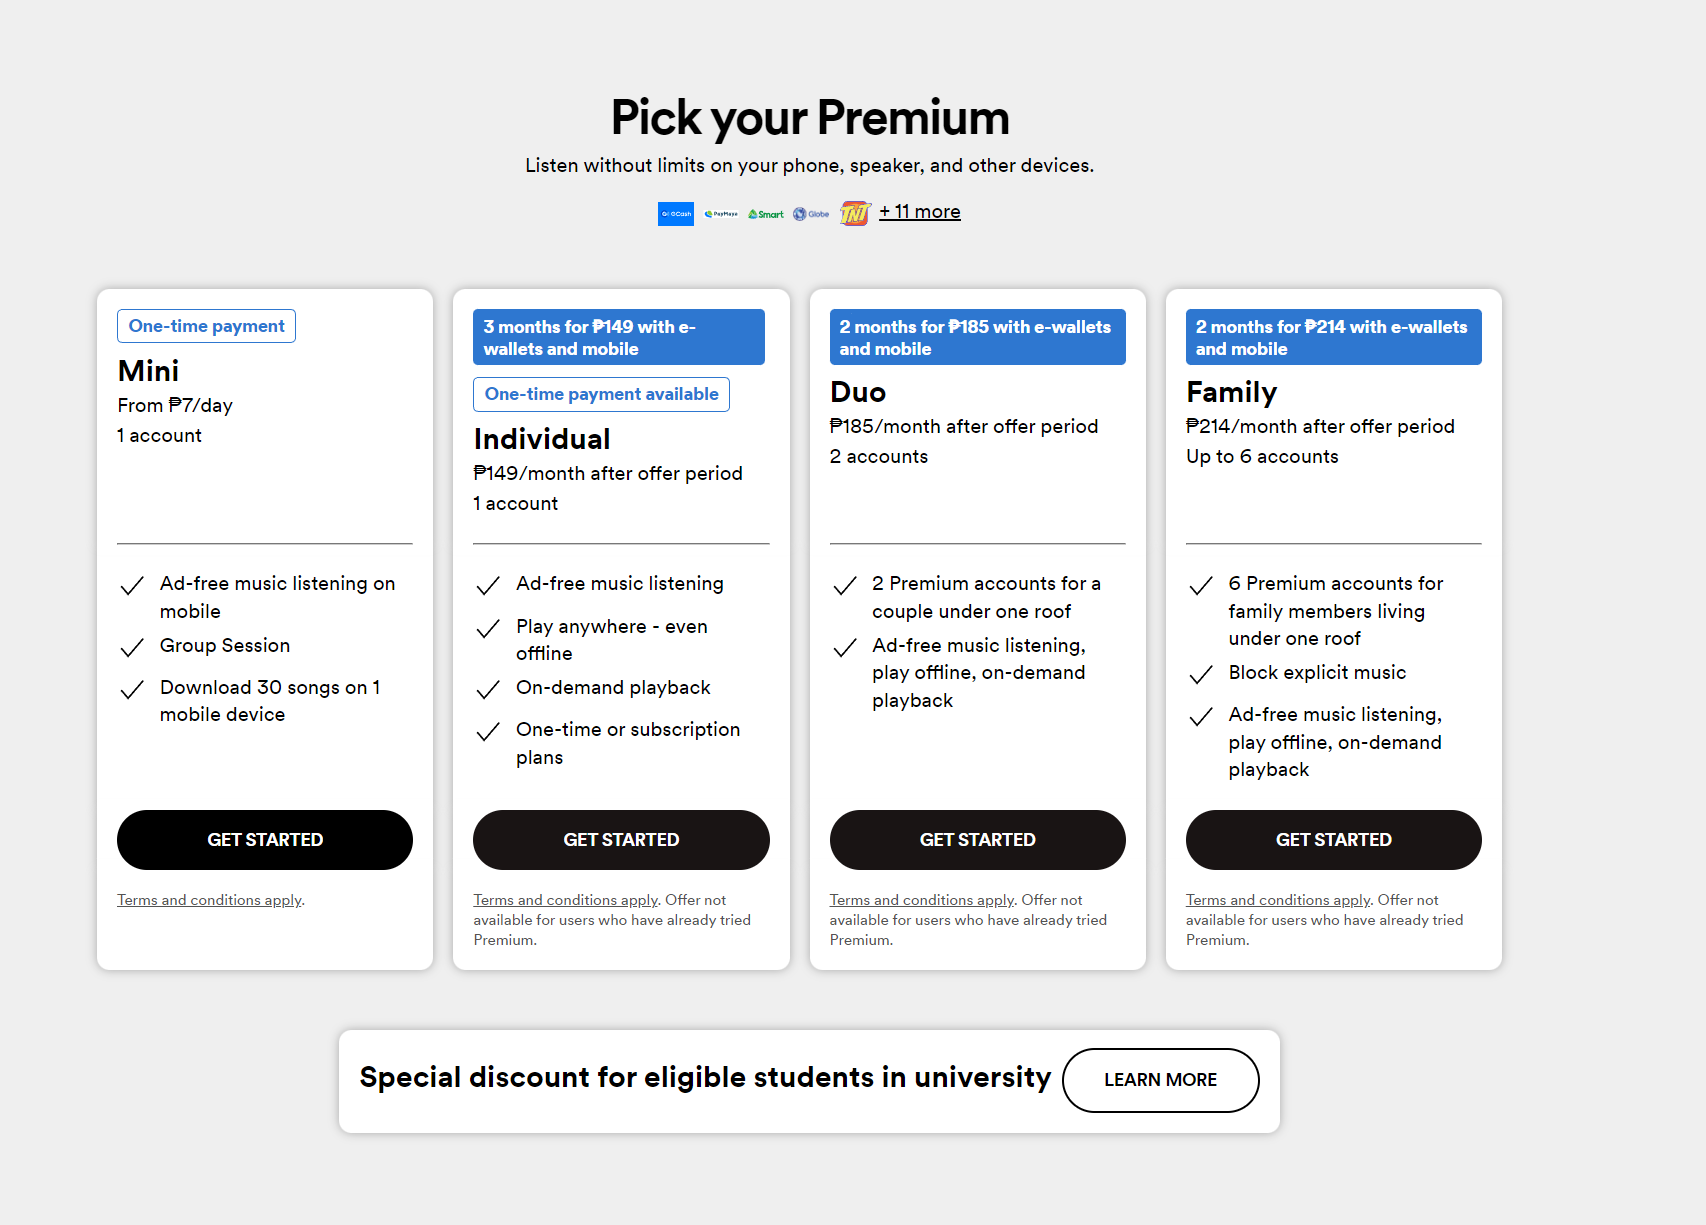
Task: Click the Smart payment logo
Action: tap(766, 214)
